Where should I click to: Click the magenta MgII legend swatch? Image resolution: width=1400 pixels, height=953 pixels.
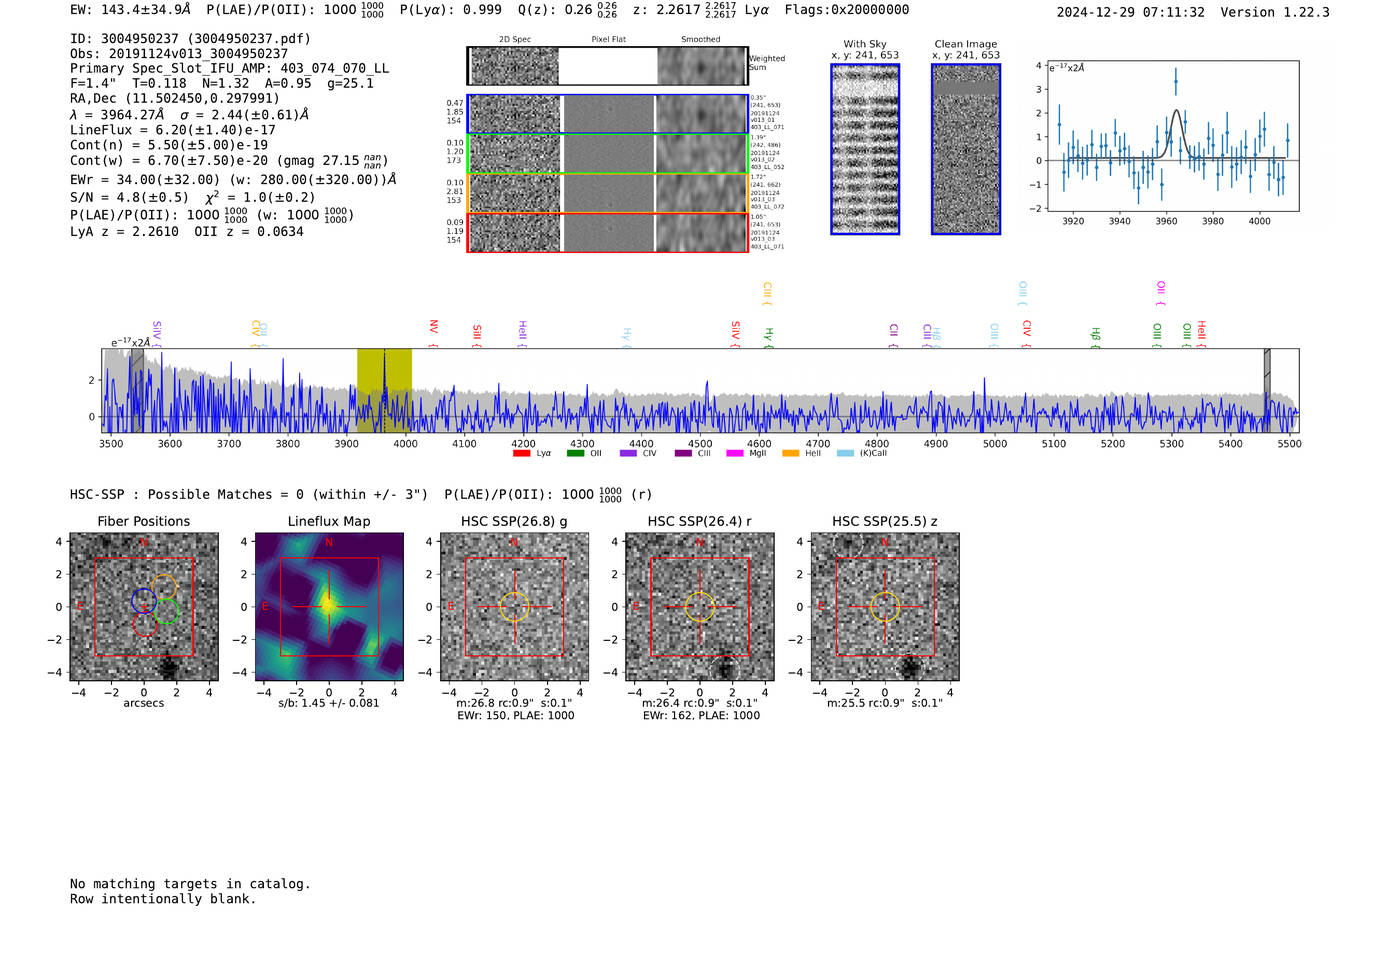click(735, 453)
